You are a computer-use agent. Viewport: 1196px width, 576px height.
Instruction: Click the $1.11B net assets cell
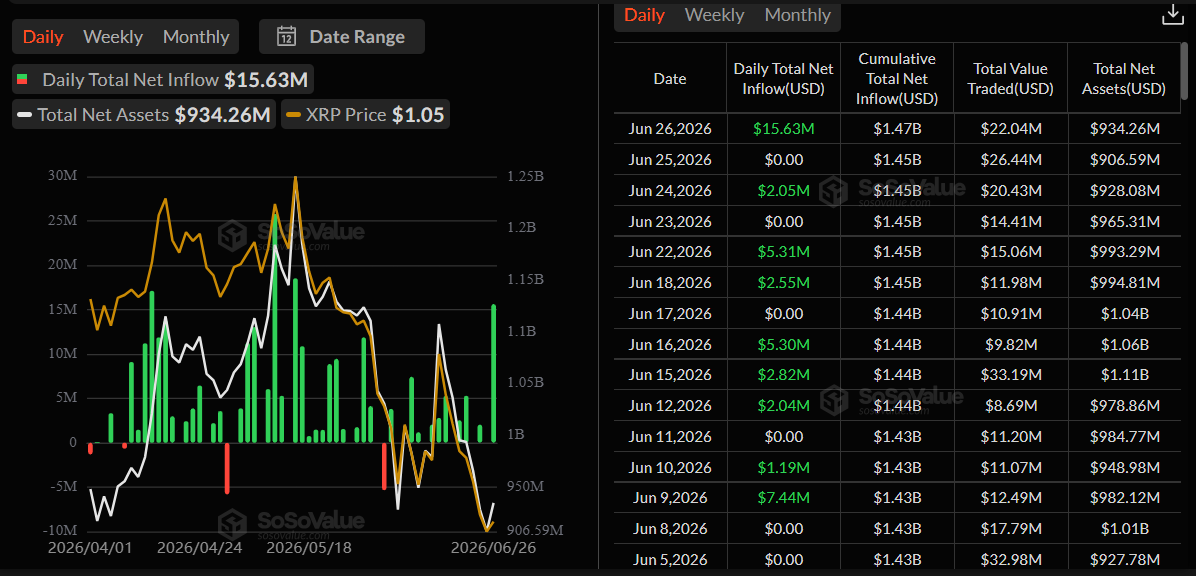[1125, 375]
